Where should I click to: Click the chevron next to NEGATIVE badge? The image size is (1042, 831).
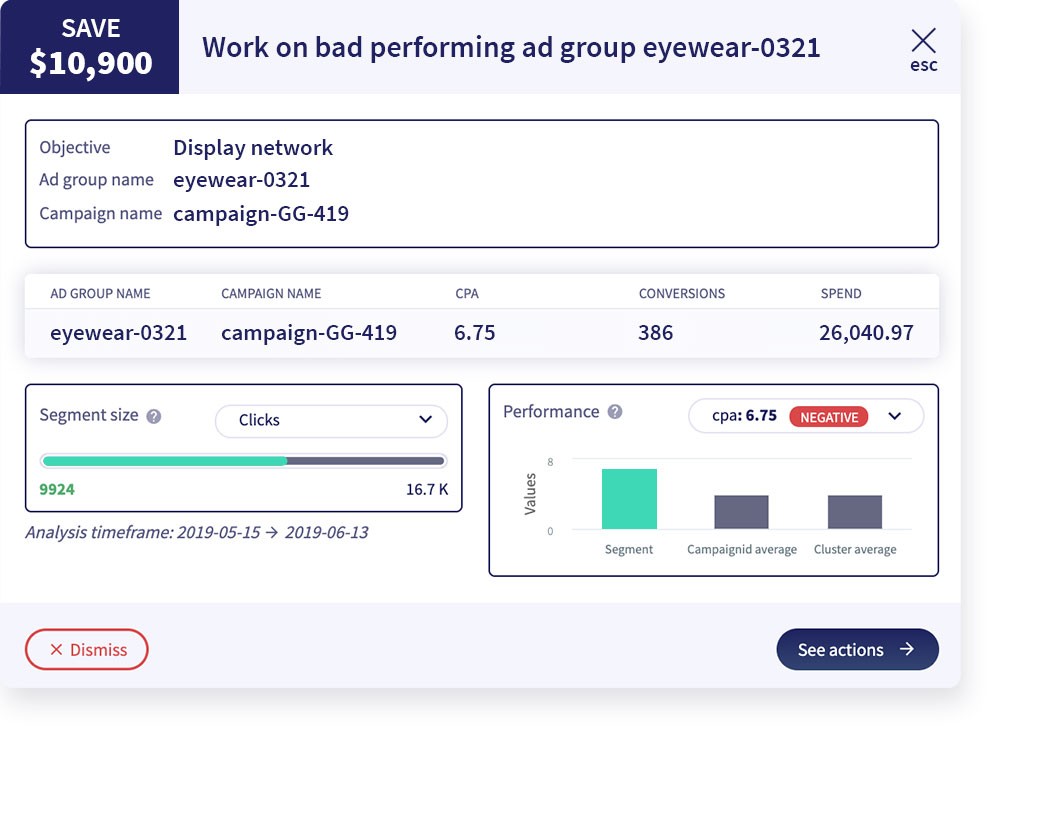coord(894,416)
